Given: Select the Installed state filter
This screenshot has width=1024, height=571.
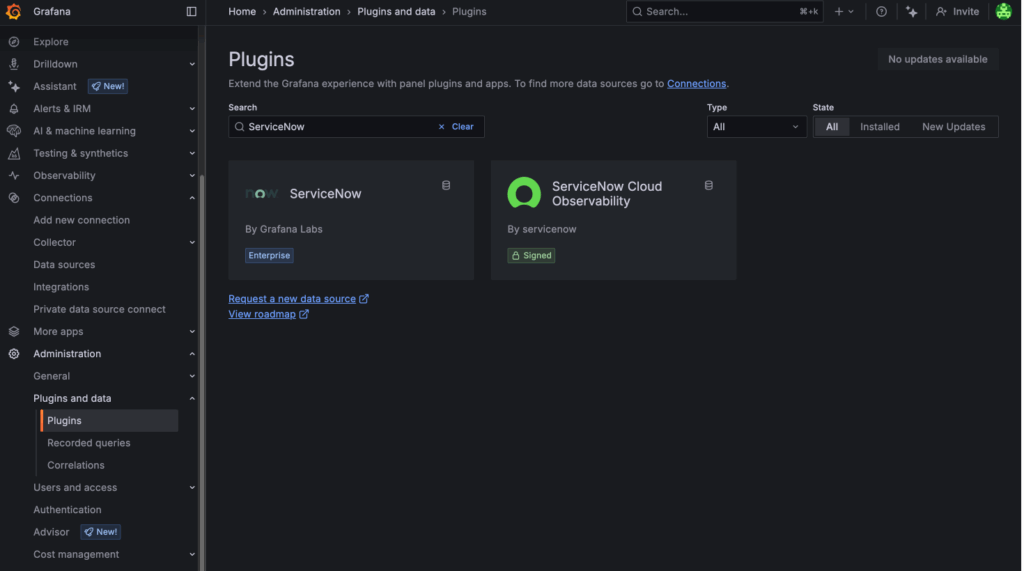Looking at the screenshot, I should pyautogui.click(x=879, y=127).
